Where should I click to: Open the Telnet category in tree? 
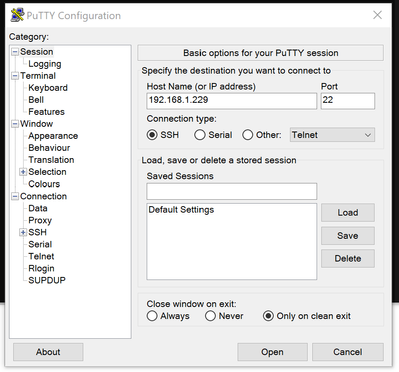pyautogui.click(x=41, y=256)
